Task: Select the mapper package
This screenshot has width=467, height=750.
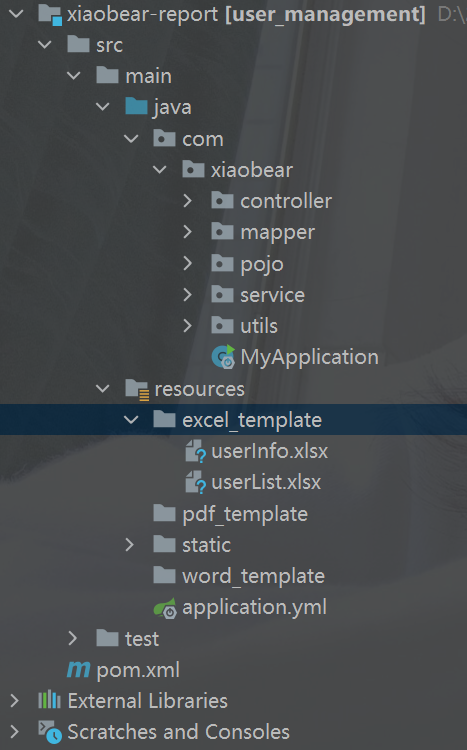Action: click(278, 232)
